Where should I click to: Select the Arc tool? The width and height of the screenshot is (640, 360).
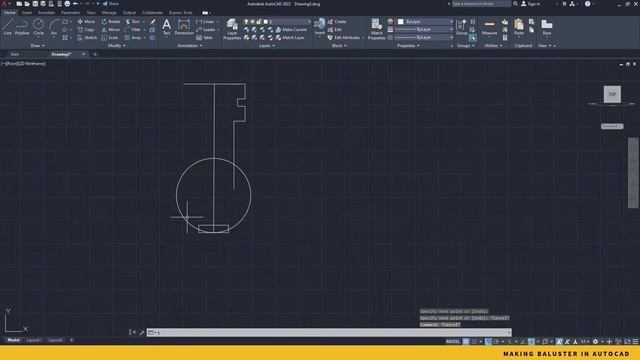coord(54,27)
